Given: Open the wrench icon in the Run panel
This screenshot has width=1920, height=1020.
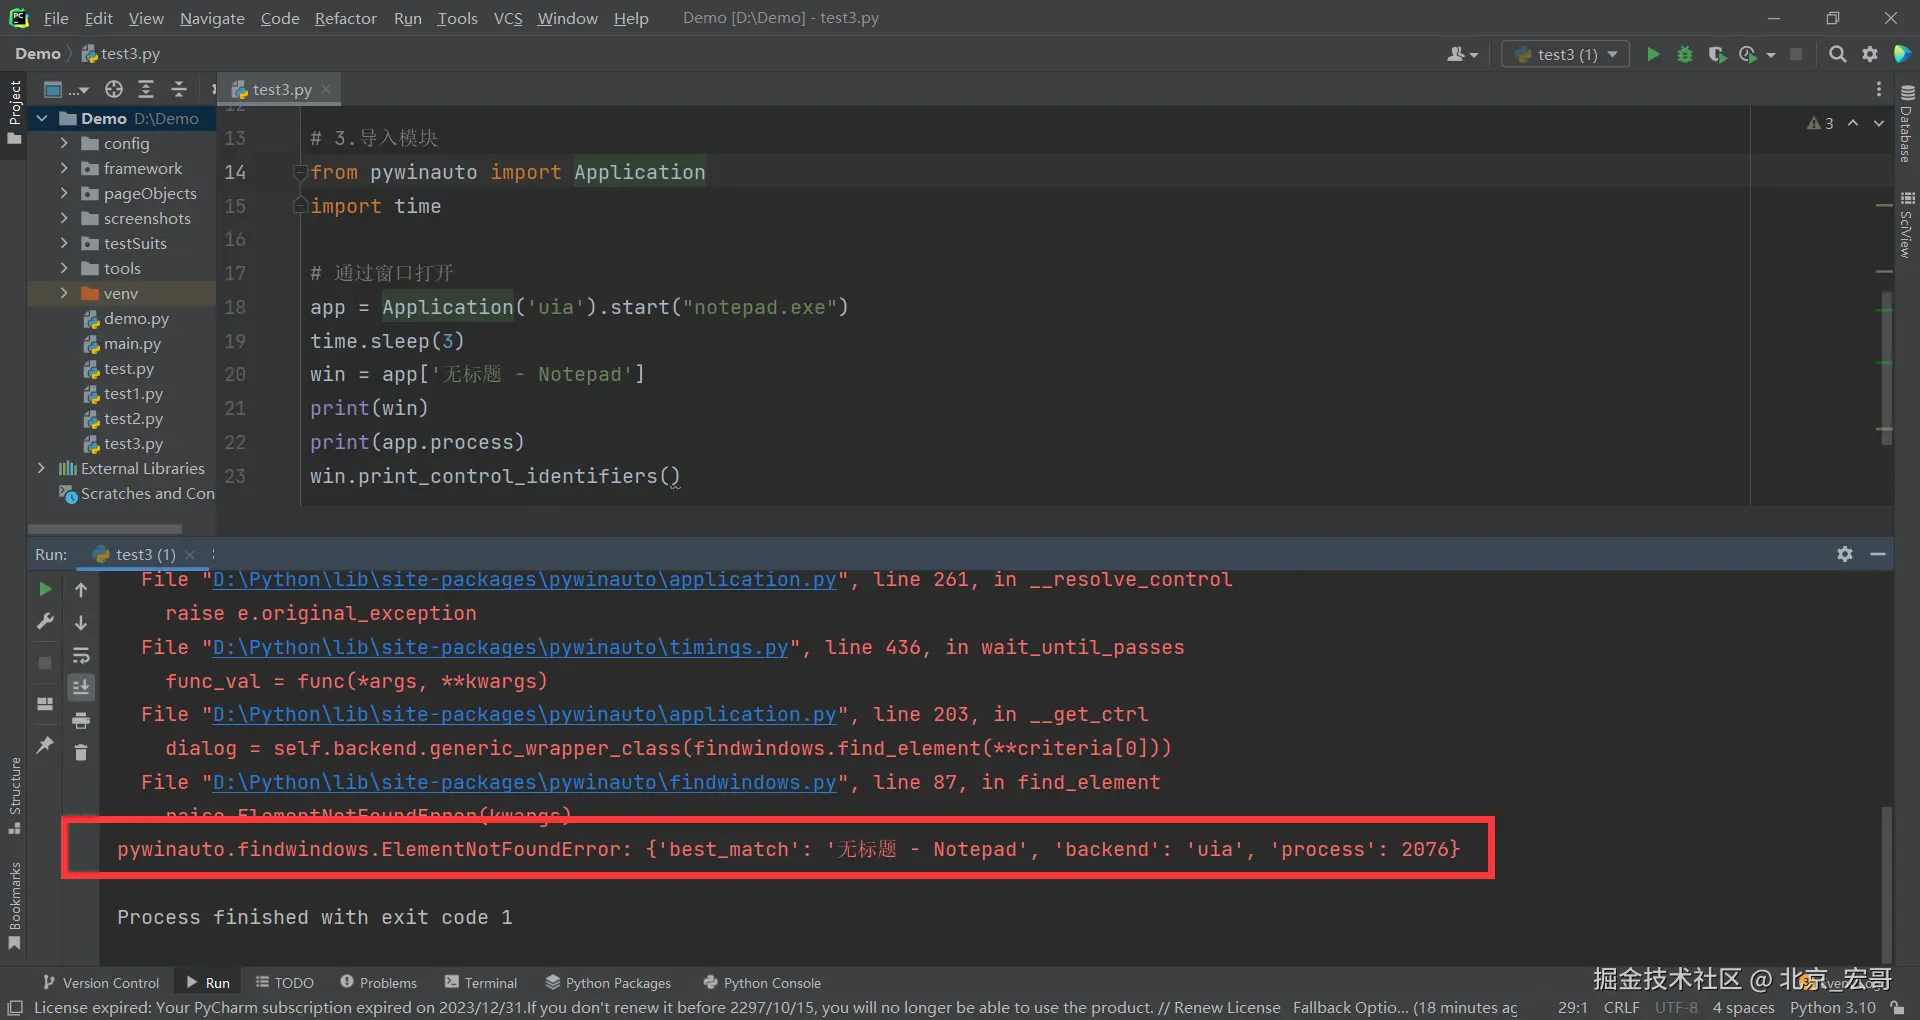Looking at the screenshot, I should click(x=45, y=622).
